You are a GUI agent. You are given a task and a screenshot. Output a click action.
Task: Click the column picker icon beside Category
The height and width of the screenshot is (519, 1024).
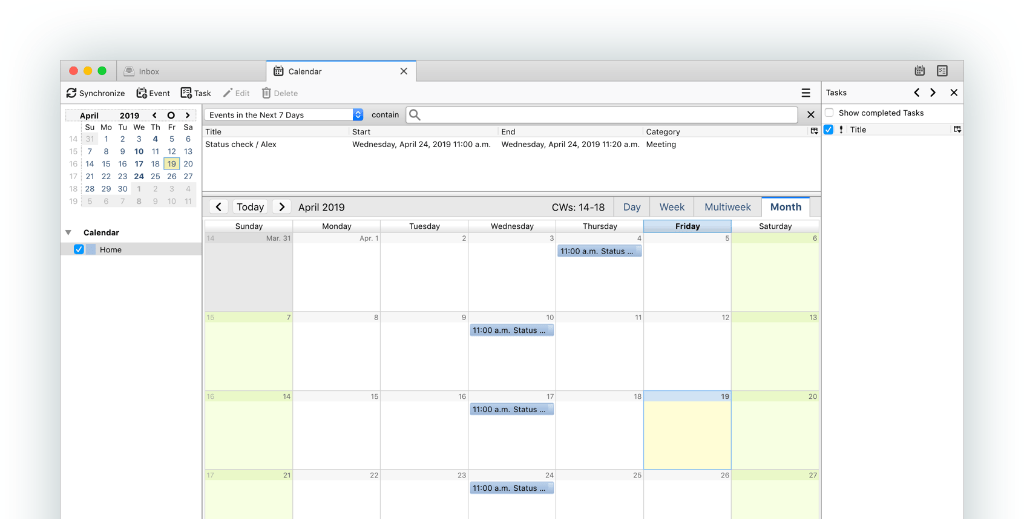click(x=814, y=131)
